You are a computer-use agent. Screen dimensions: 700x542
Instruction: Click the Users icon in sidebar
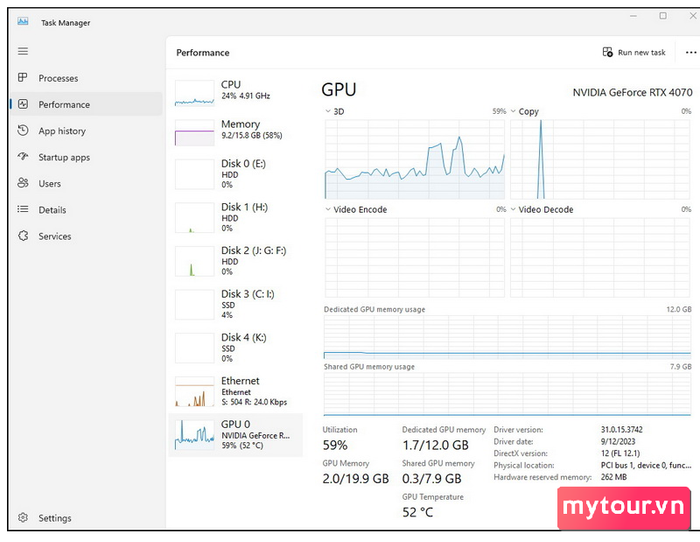point(23,184)
